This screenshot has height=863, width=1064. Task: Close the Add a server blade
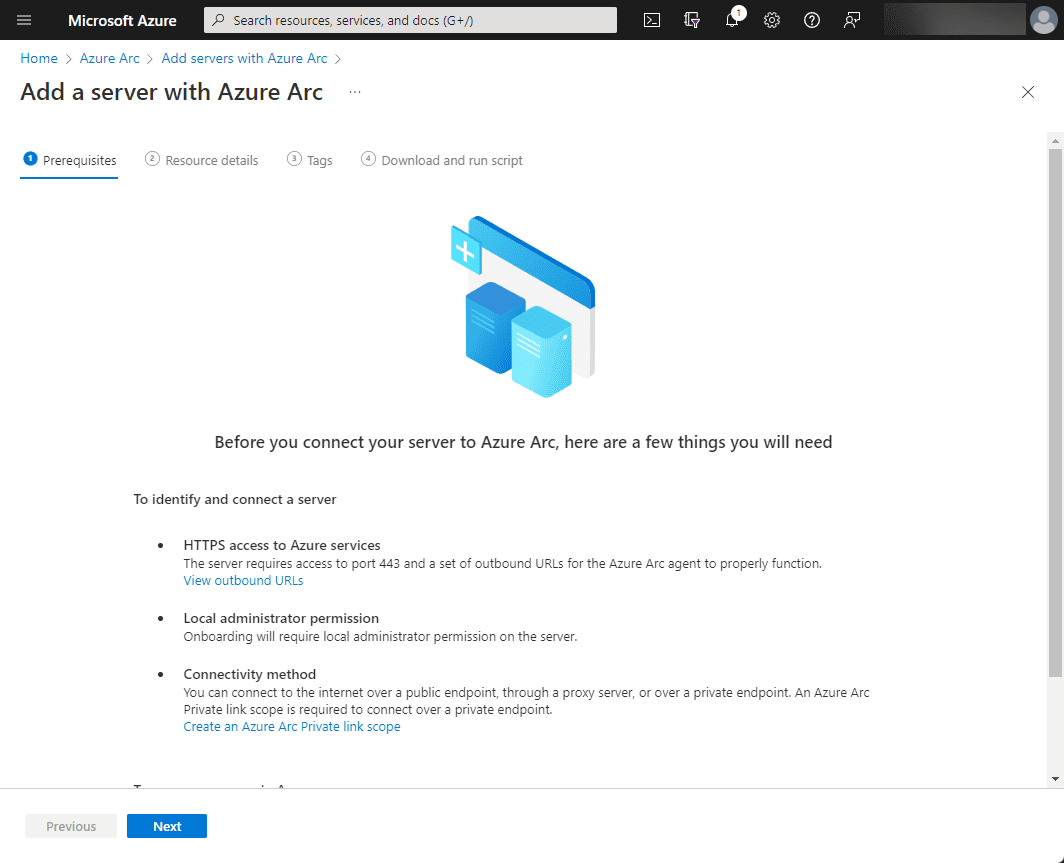[1028, 92]
